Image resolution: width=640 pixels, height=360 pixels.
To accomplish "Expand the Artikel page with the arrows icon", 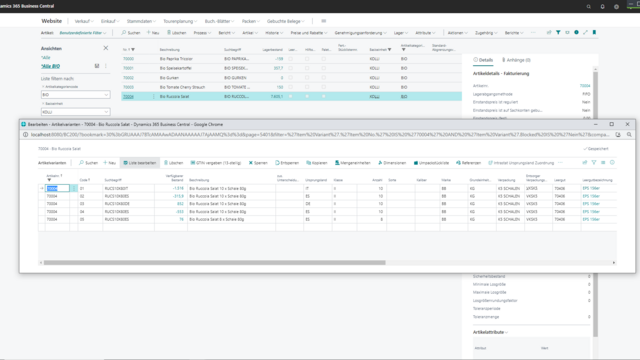I will pyautogui.click(x=585, y=32).
